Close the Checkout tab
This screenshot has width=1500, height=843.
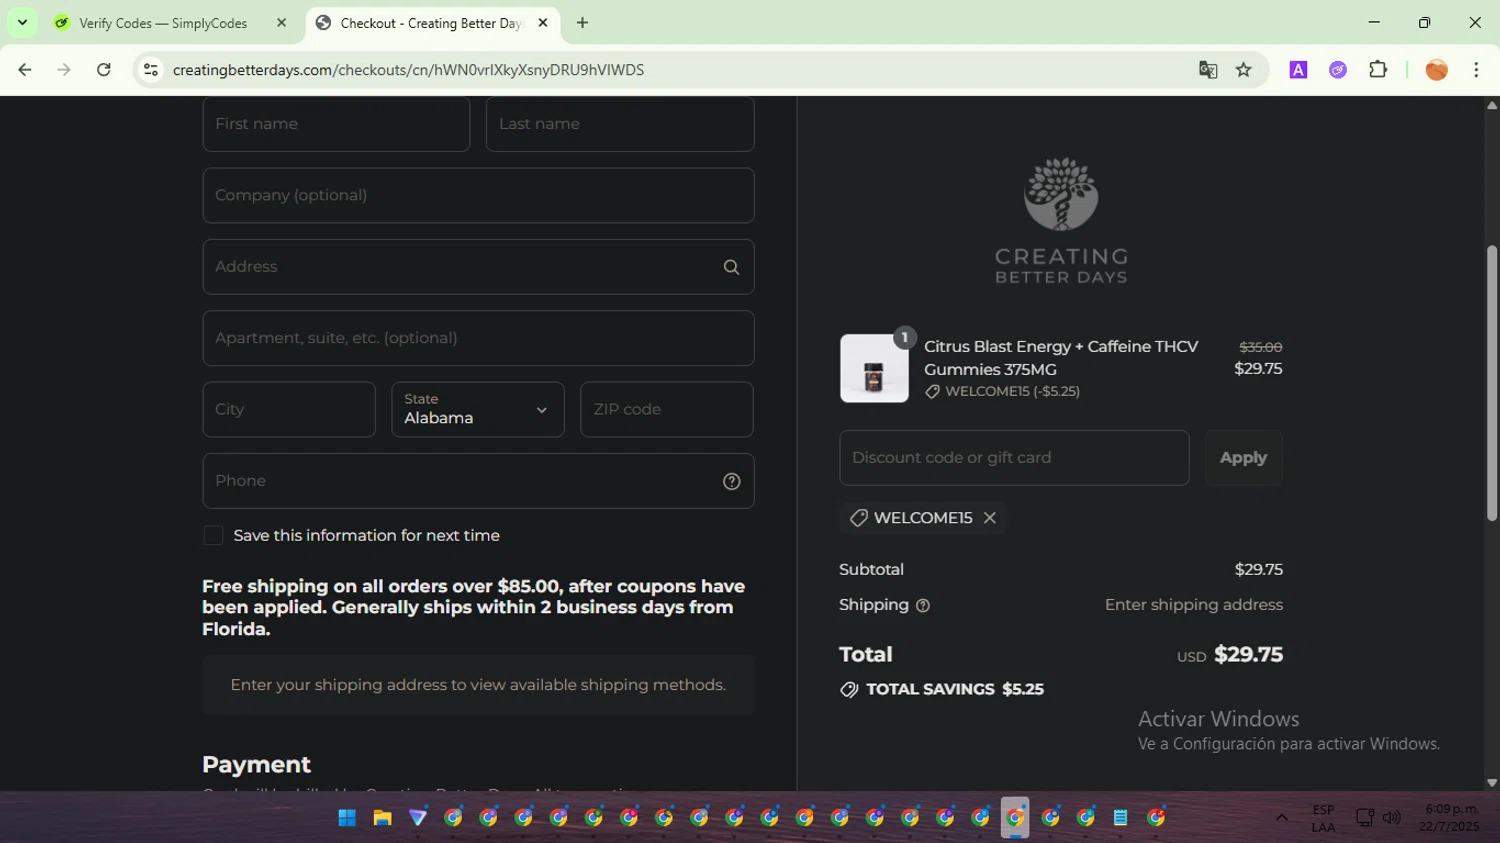pyautogui.click(x=543, y=22)
